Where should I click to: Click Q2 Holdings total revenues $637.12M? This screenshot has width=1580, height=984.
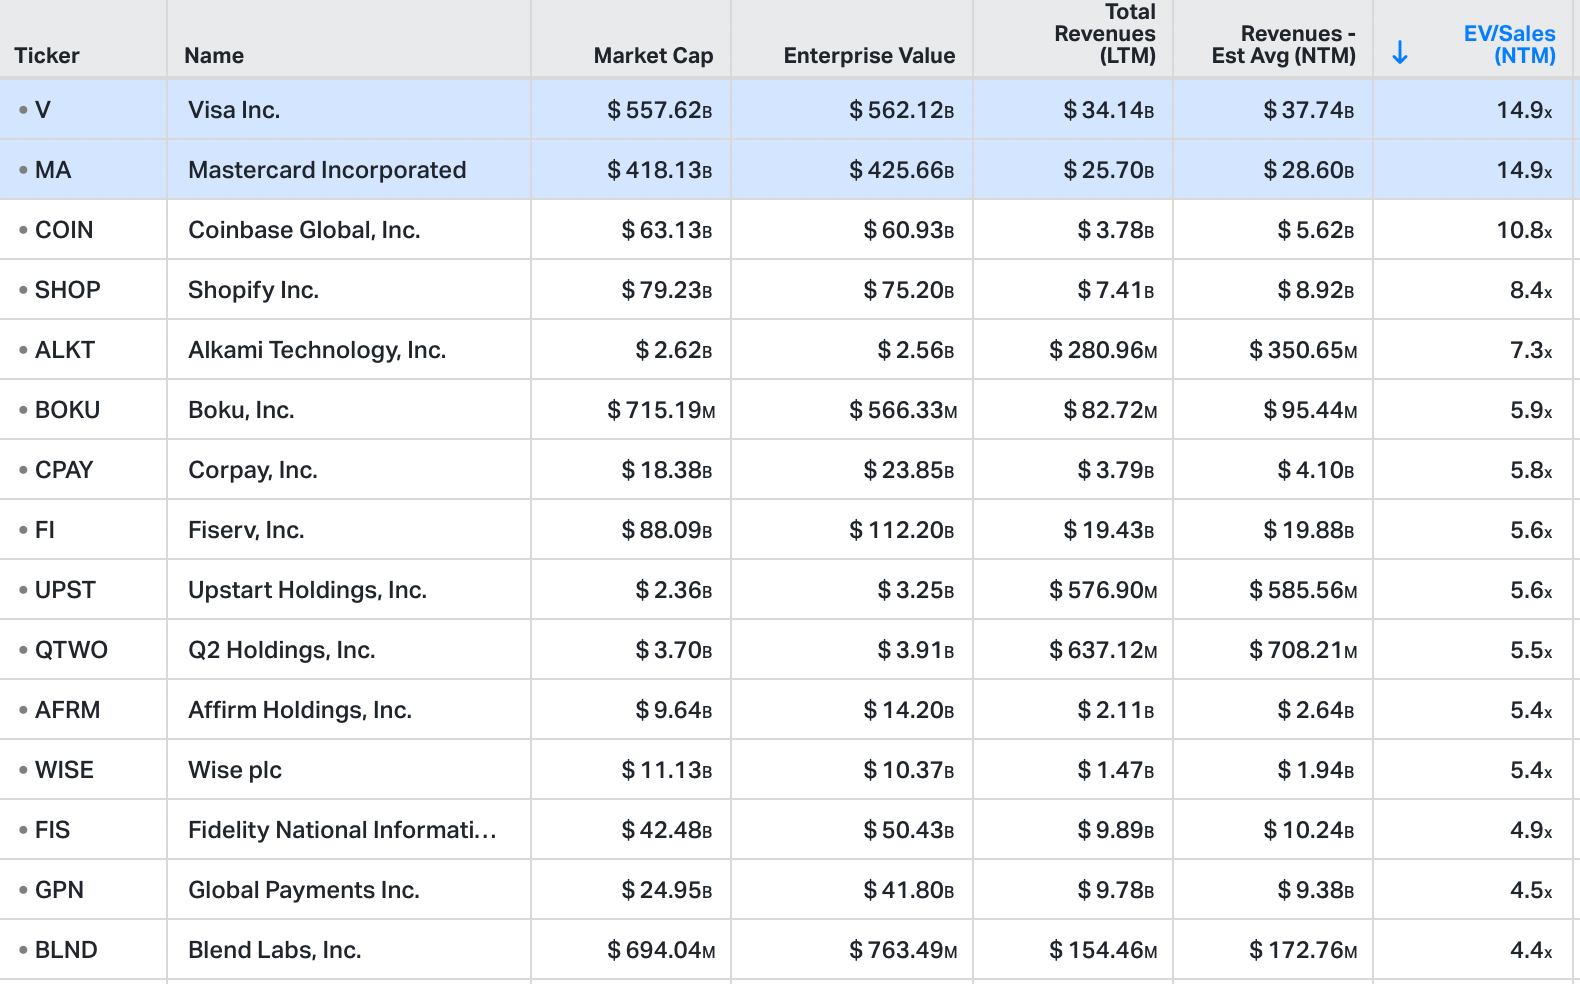1103,650
